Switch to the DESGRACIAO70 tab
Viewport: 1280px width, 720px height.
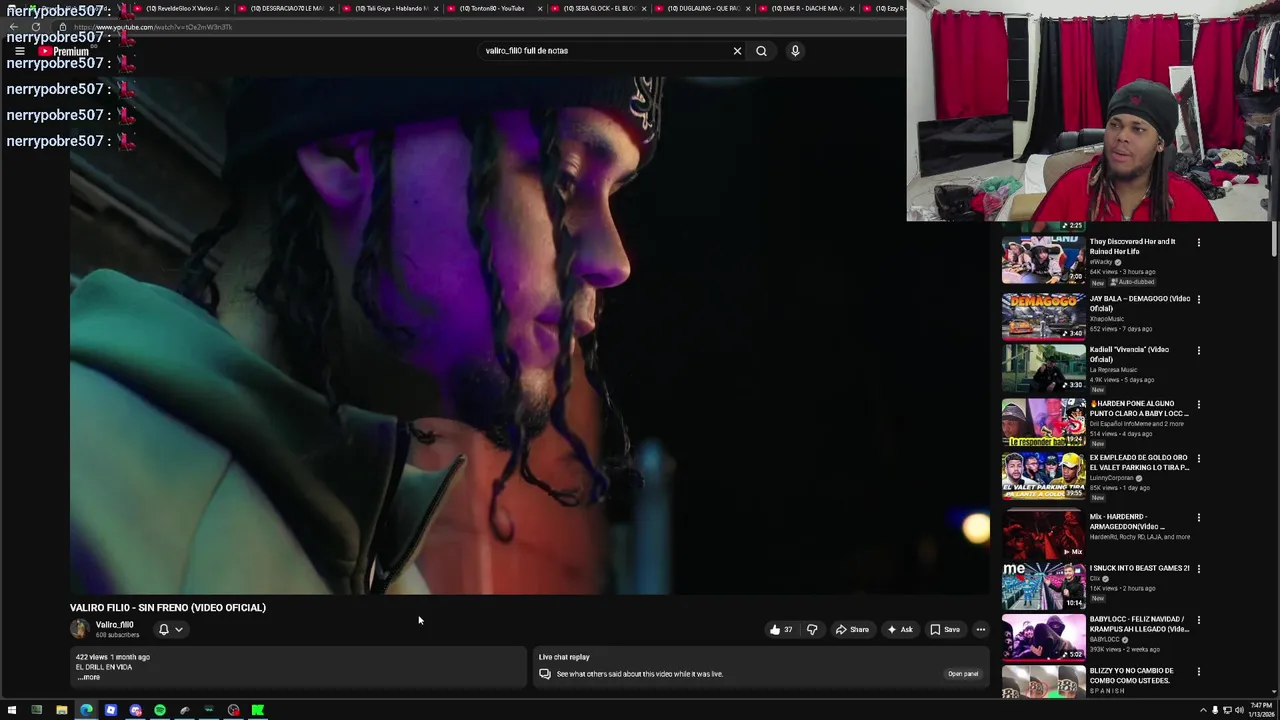click(287, 8)
